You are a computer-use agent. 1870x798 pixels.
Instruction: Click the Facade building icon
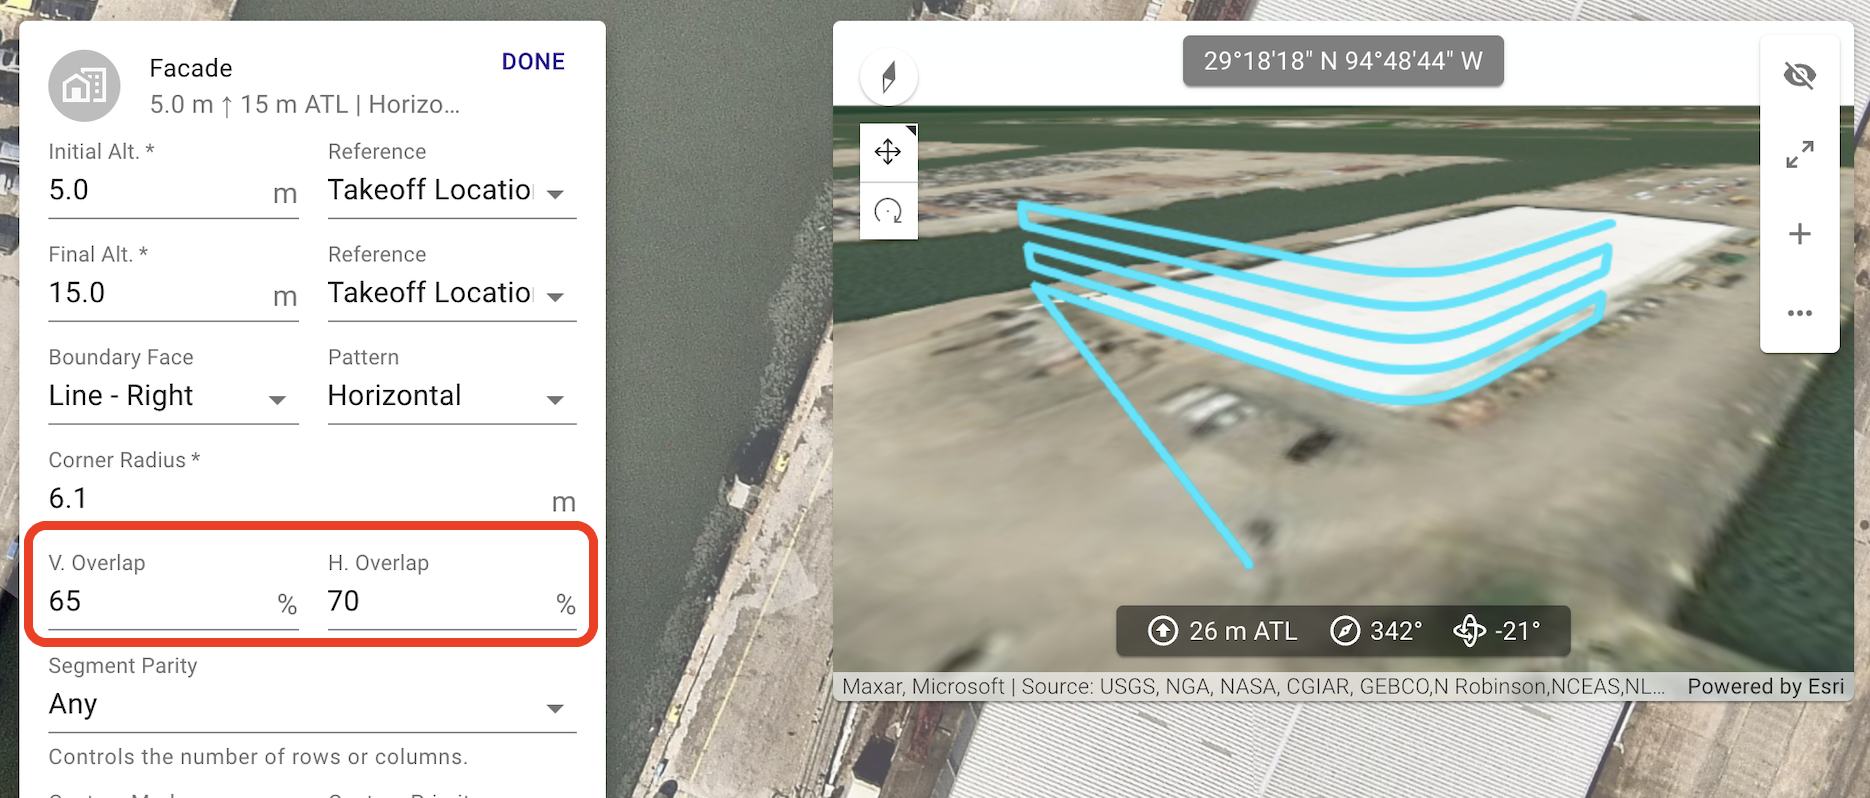84,86
